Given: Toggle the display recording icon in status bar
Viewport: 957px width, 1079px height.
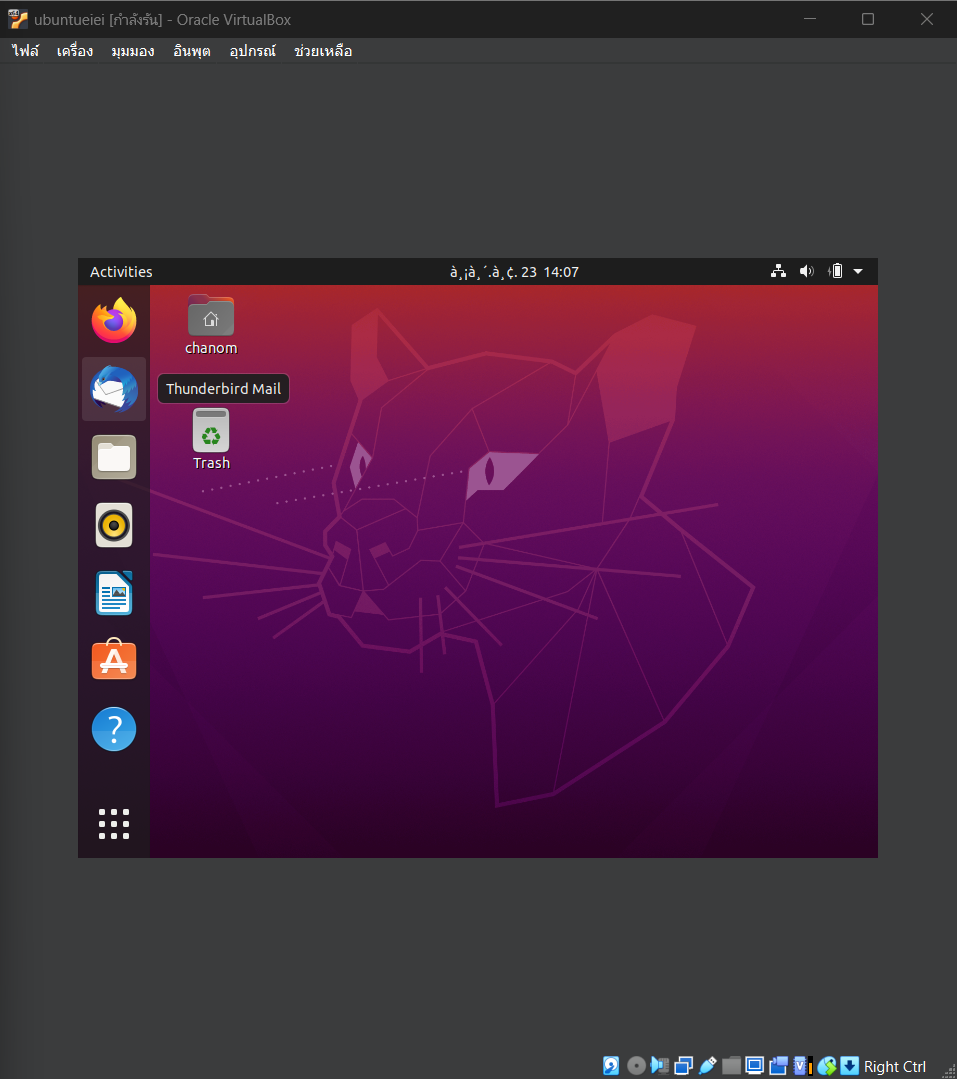Looking at the screenshot, I should [779, 1065].
